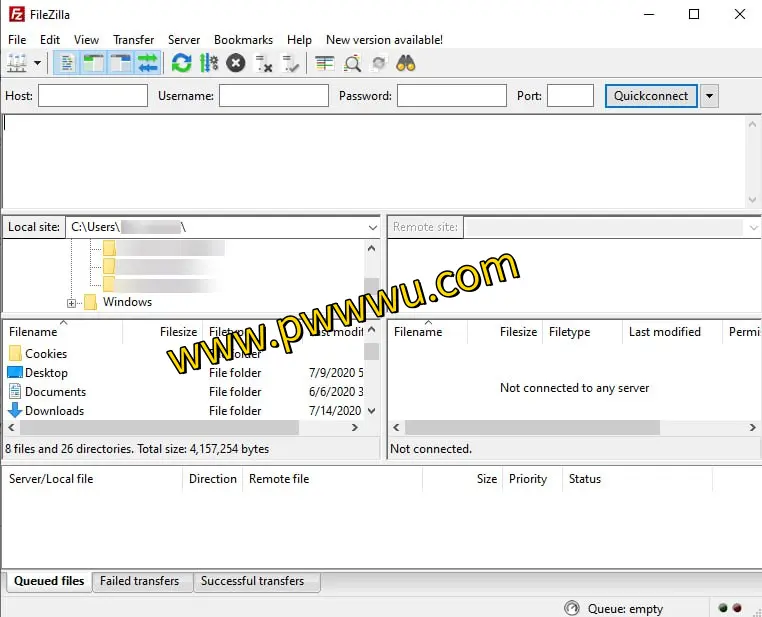Click the local file list horizontal scrollbar
Image resolution: width=762 pixels, height=617 pixels.
[x=150, y=427]
